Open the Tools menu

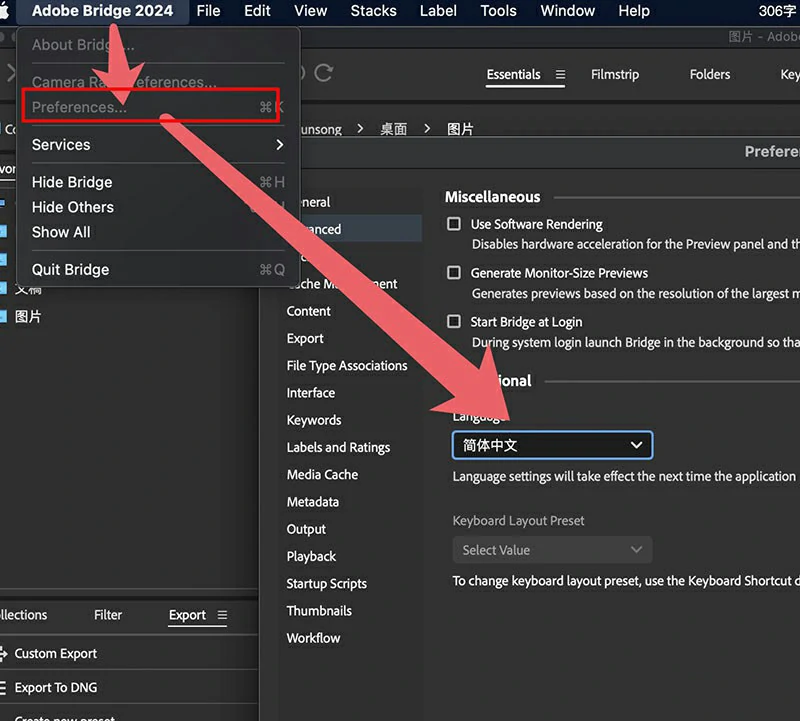(498, 11)
